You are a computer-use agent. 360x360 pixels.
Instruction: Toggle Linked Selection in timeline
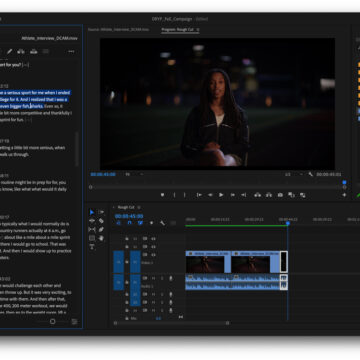[x=140, y=223]
